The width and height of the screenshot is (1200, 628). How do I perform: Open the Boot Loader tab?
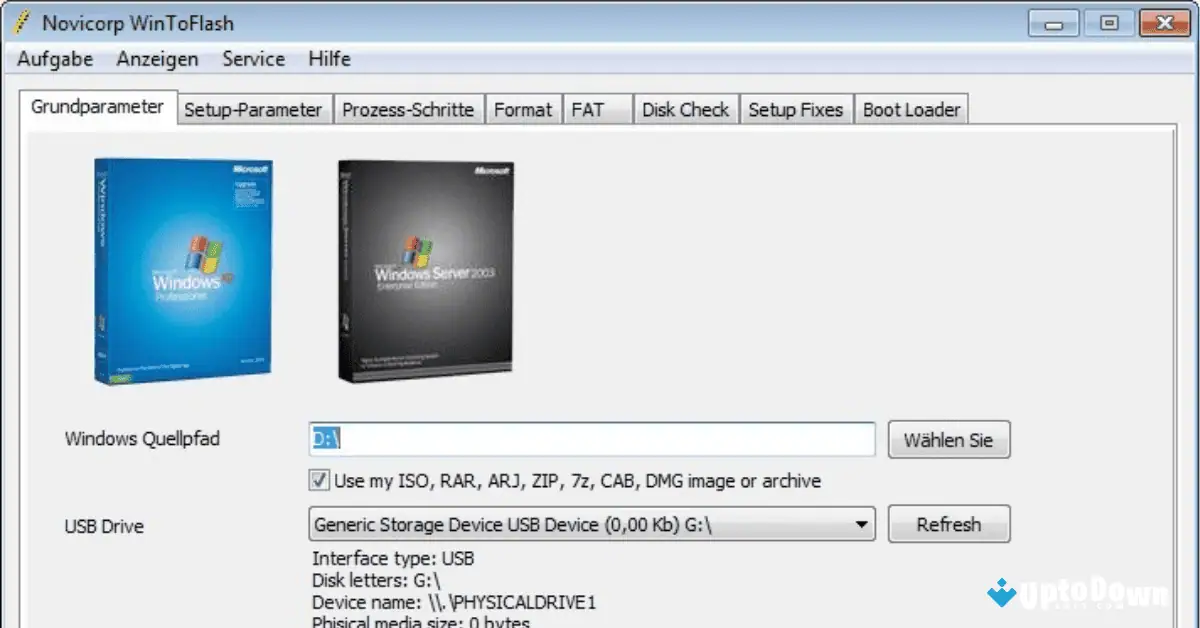[911, 109]
